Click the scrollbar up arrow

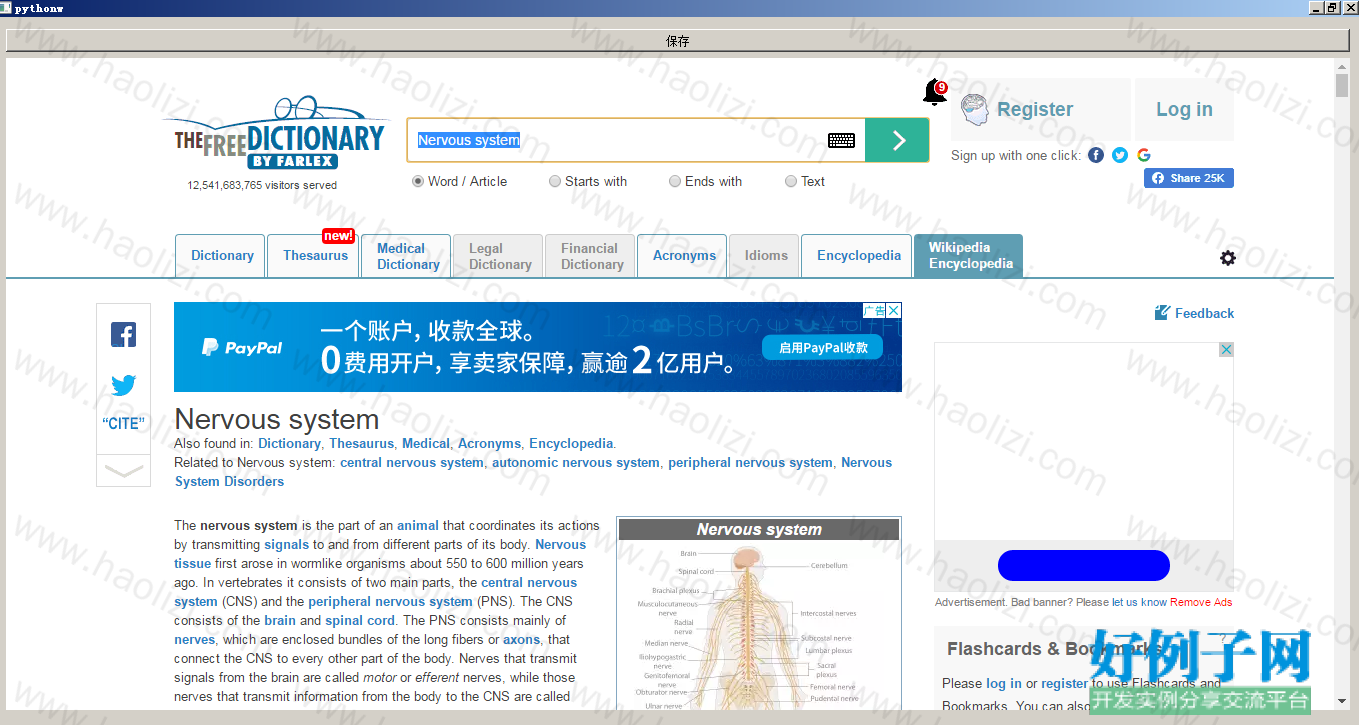[1342, 65]
